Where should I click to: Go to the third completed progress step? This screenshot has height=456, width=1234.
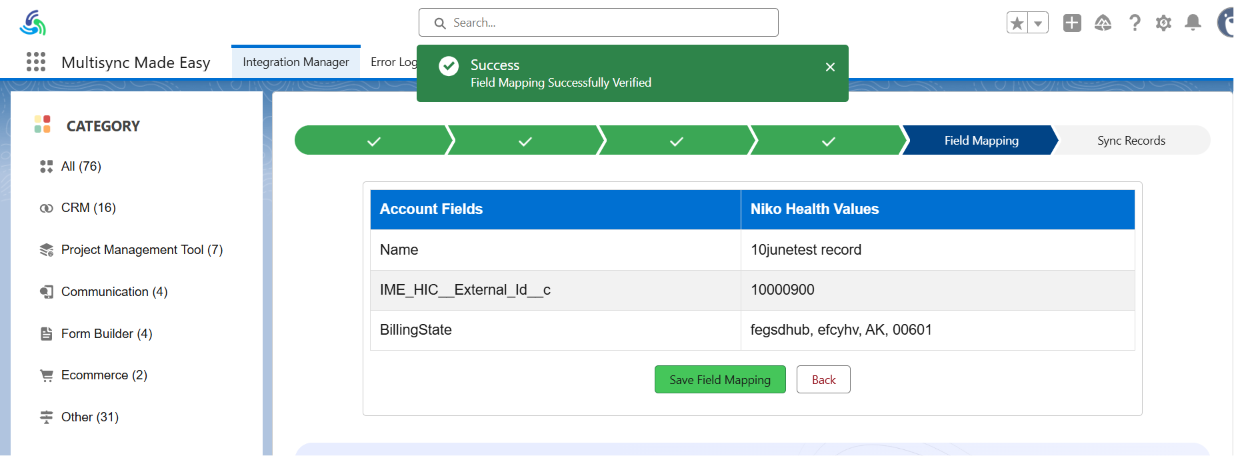tap(677, 141)
